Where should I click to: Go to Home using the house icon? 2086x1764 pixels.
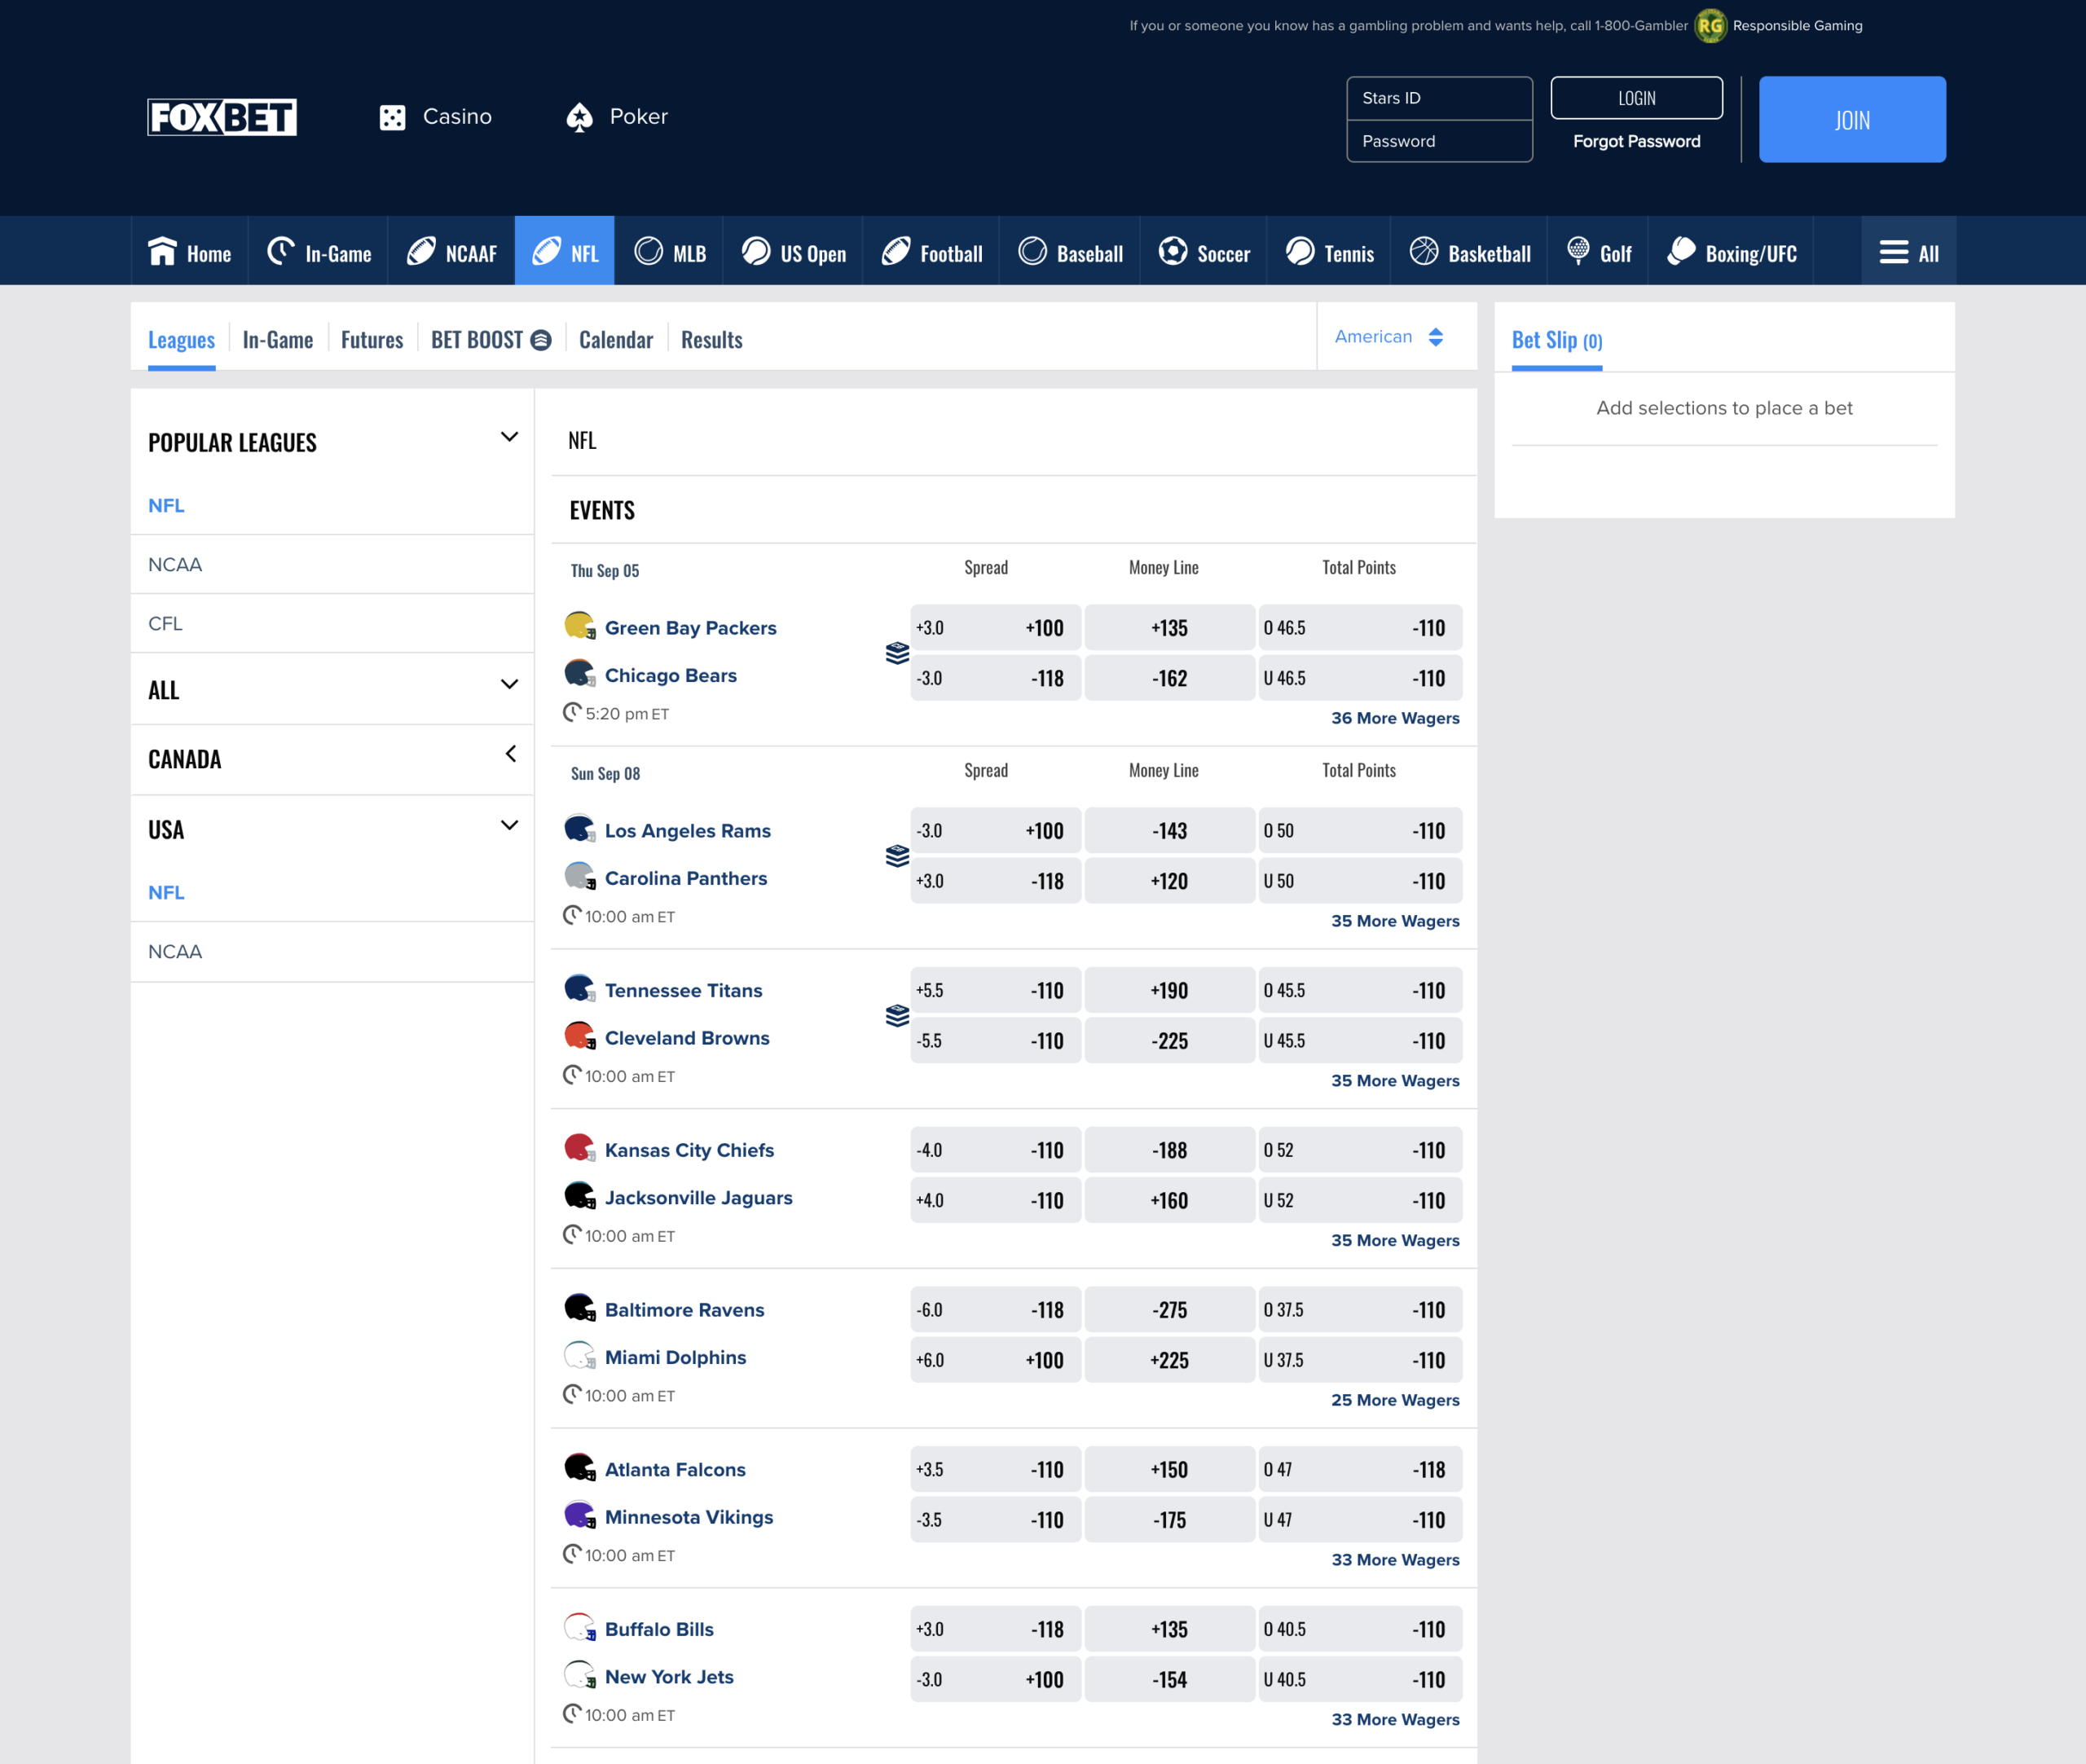pyautogui.click(x=162, y=251)
